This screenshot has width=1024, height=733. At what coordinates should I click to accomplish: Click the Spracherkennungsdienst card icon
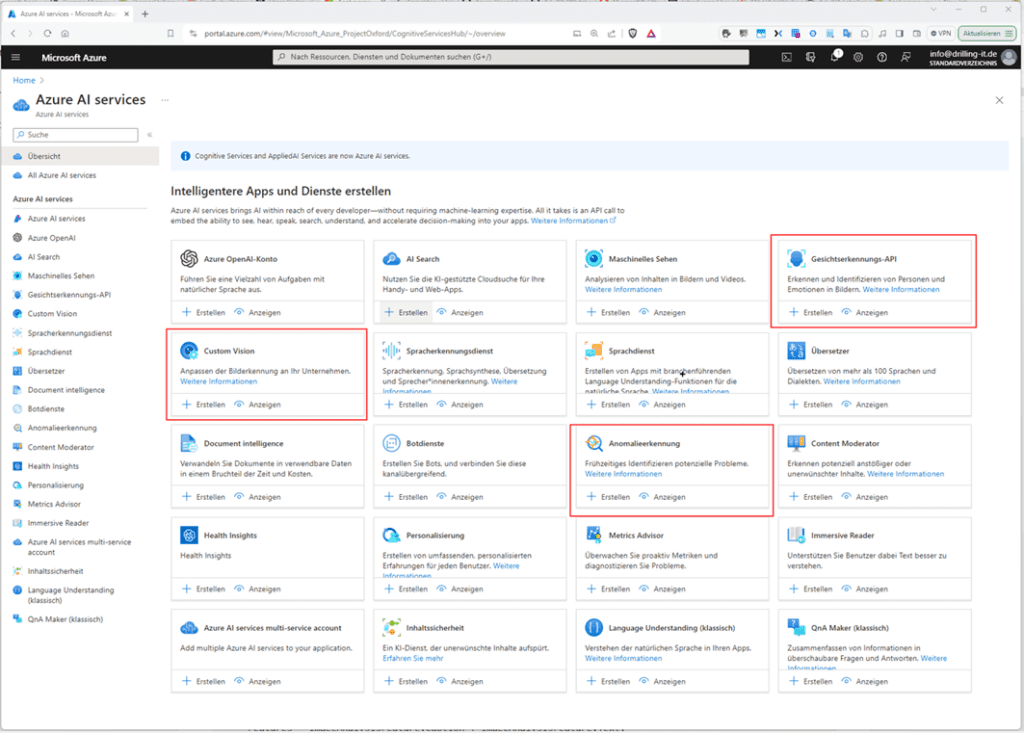tap(391, 351)
